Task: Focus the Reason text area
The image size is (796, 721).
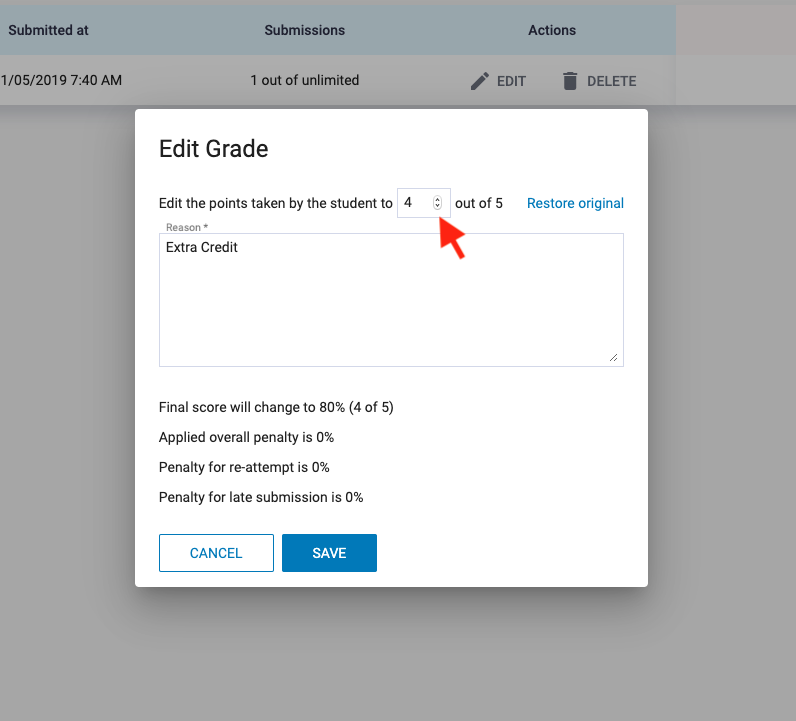Action: point(391,300)
